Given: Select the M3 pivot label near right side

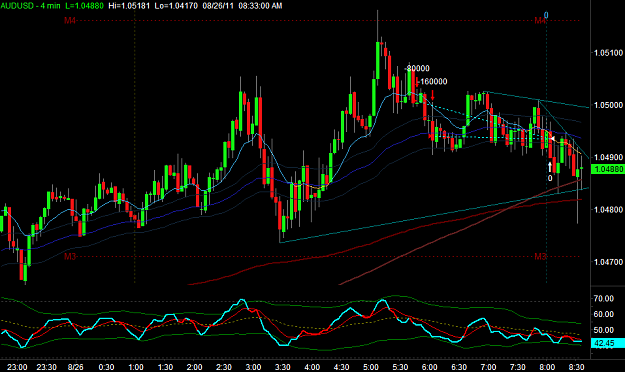Looking at the screenshot, I should pyautogui.click(x=540, y=256).
